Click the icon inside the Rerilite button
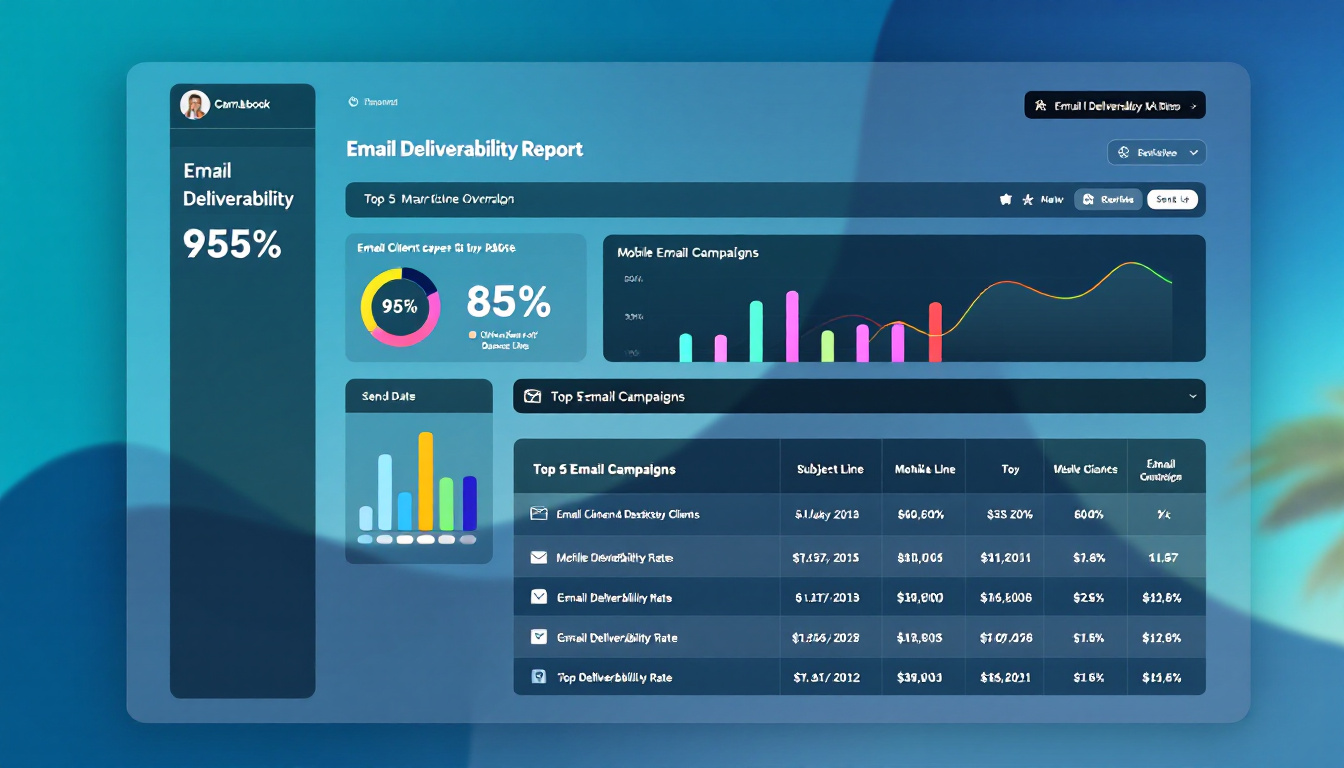 point(1089,200)
